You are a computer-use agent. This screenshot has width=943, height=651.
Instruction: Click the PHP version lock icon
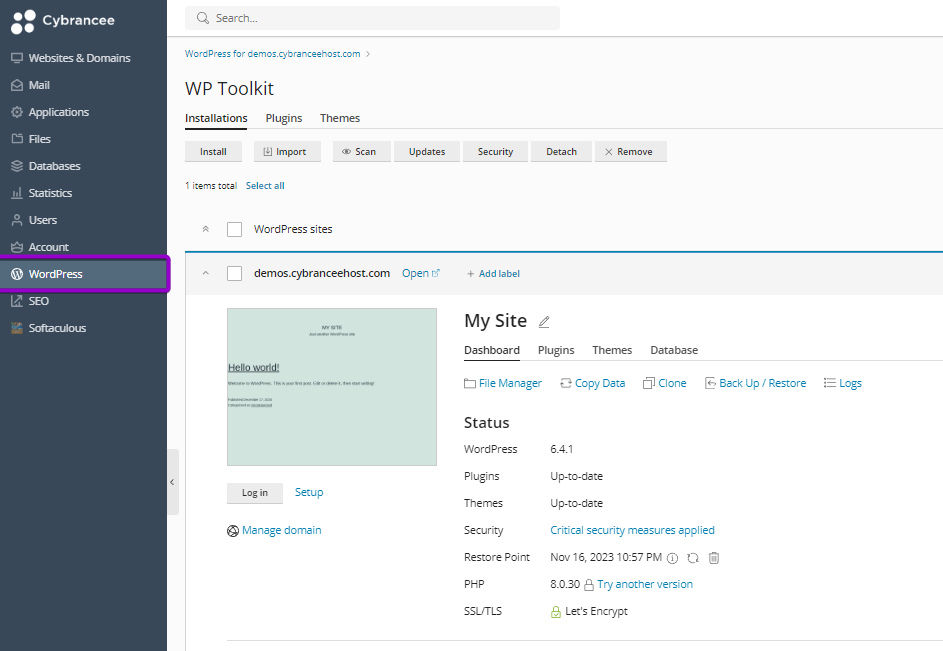(x=589, y=585)
